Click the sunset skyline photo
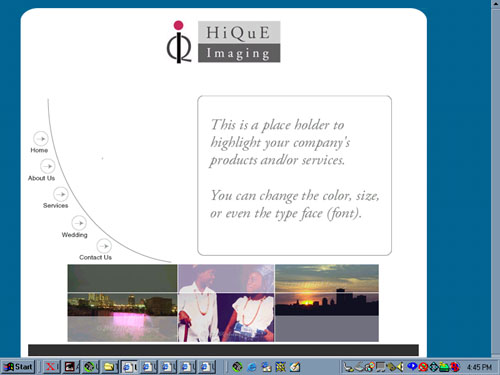This screenshot has width=500, height=375. pos(327,303)
